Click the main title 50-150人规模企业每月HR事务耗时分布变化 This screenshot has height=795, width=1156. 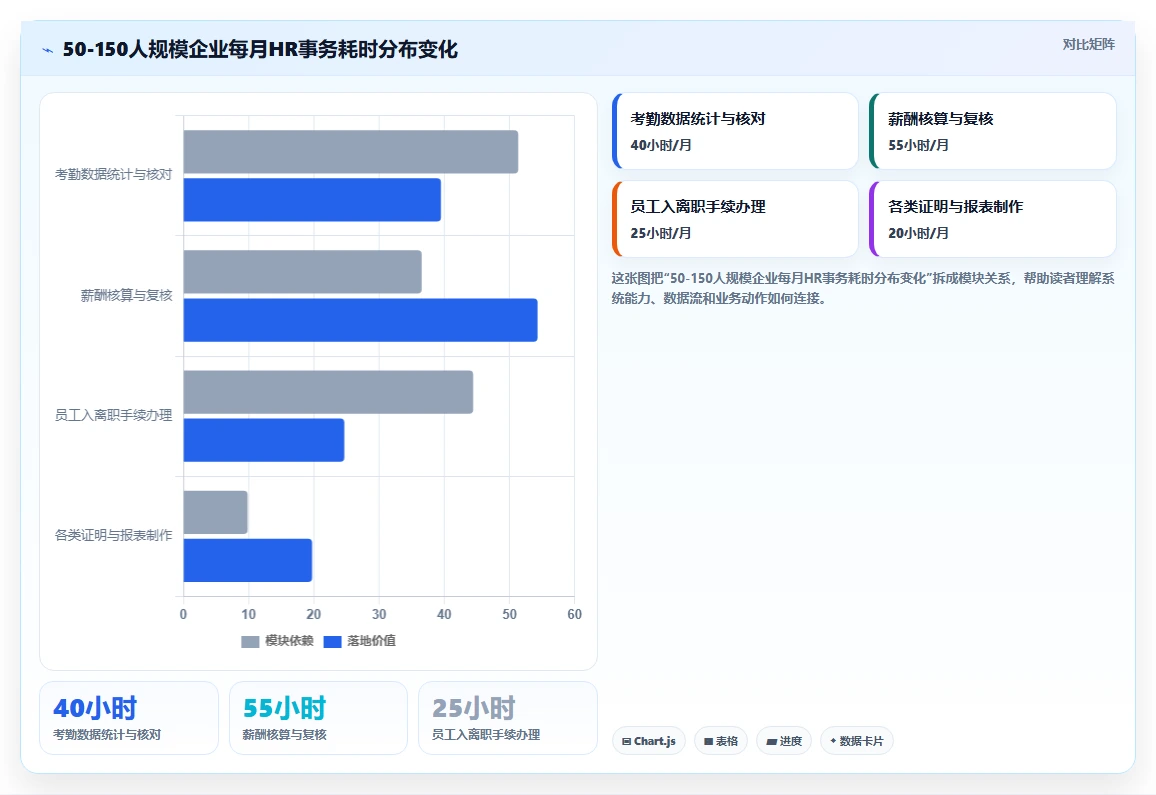click(260, 49)
